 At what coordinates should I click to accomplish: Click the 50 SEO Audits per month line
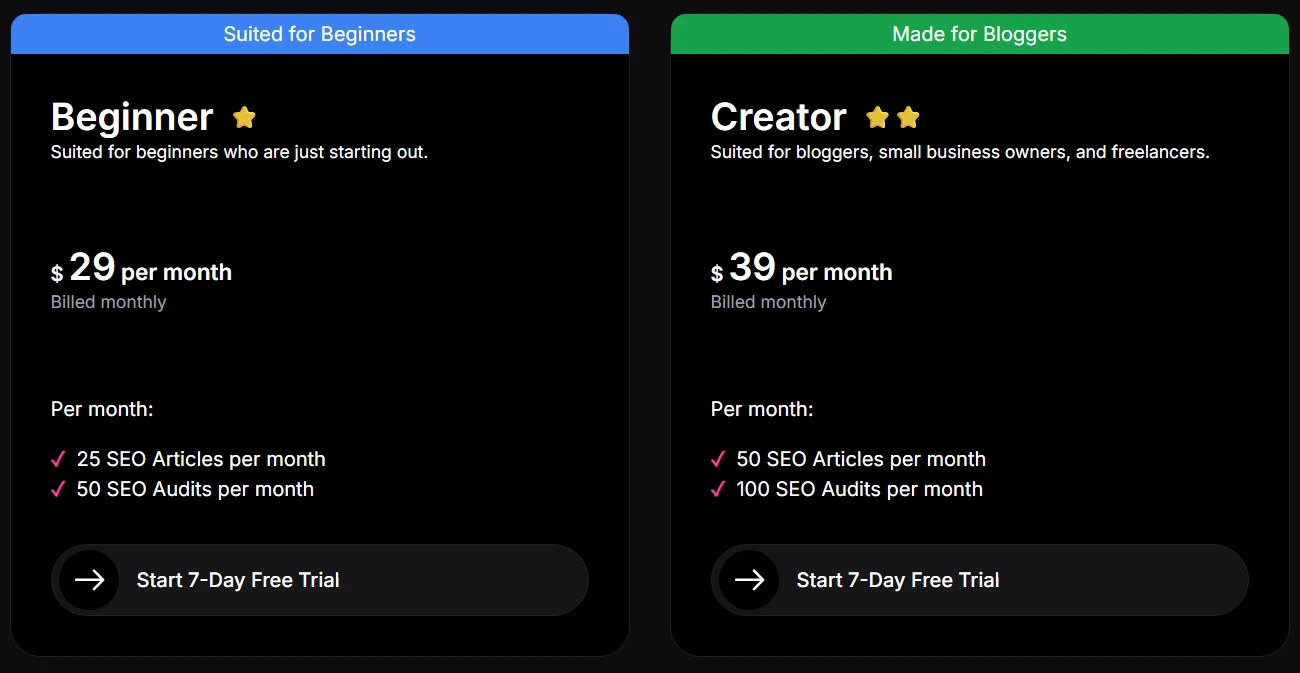click(195, 489)
